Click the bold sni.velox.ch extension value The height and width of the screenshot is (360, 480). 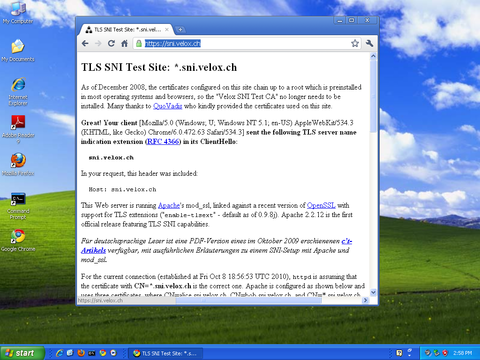111,157
